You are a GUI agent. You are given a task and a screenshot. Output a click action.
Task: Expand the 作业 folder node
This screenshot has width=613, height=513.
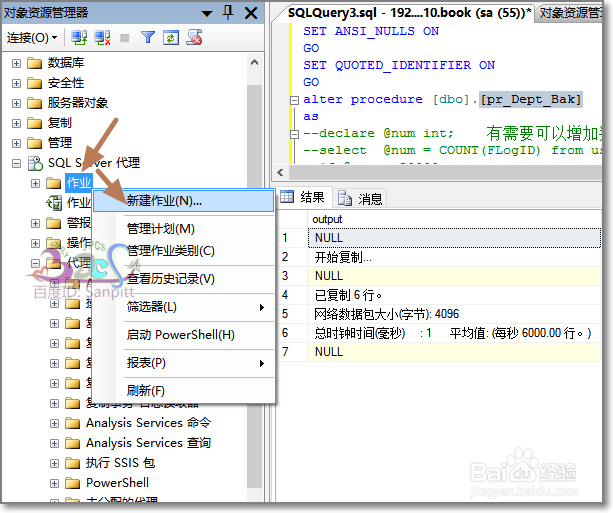[35, 183]
